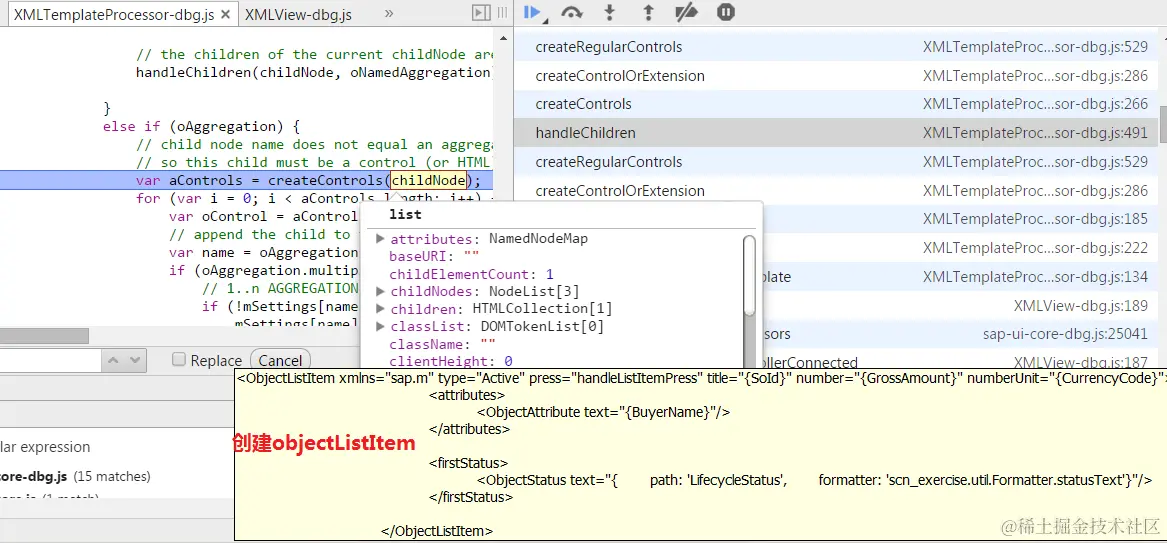Expand attributes: NamedNodeMap property
Screen dimensions: 1167x543
point(380,239)
